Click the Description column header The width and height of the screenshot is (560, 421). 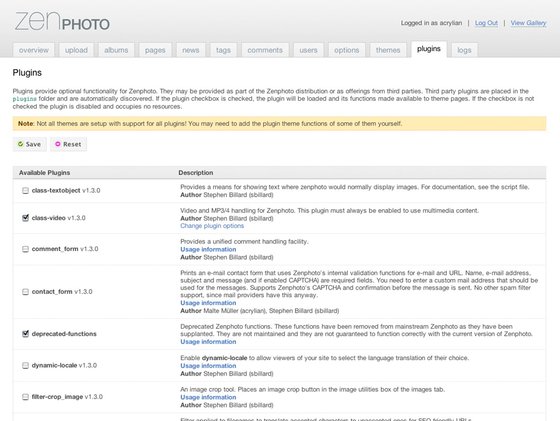(196, 172)
